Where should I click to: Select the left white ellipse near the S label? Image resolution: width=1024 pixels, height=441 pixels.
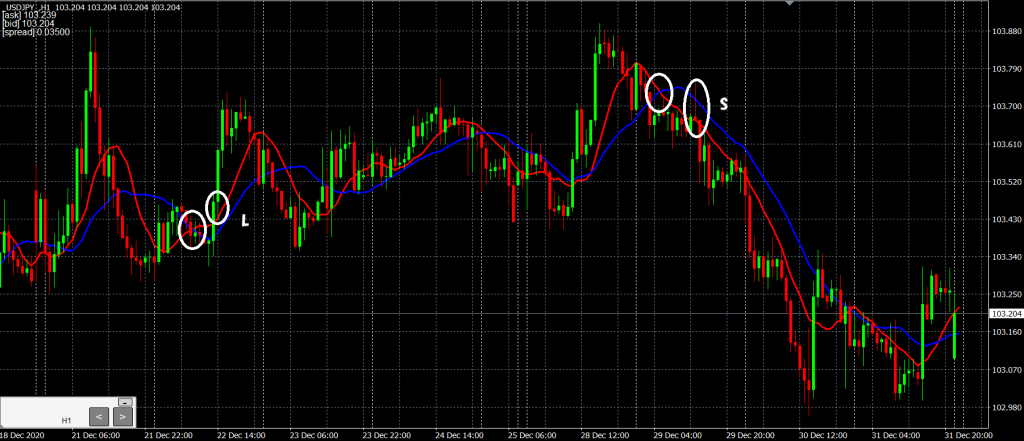(x=659, y=93)
